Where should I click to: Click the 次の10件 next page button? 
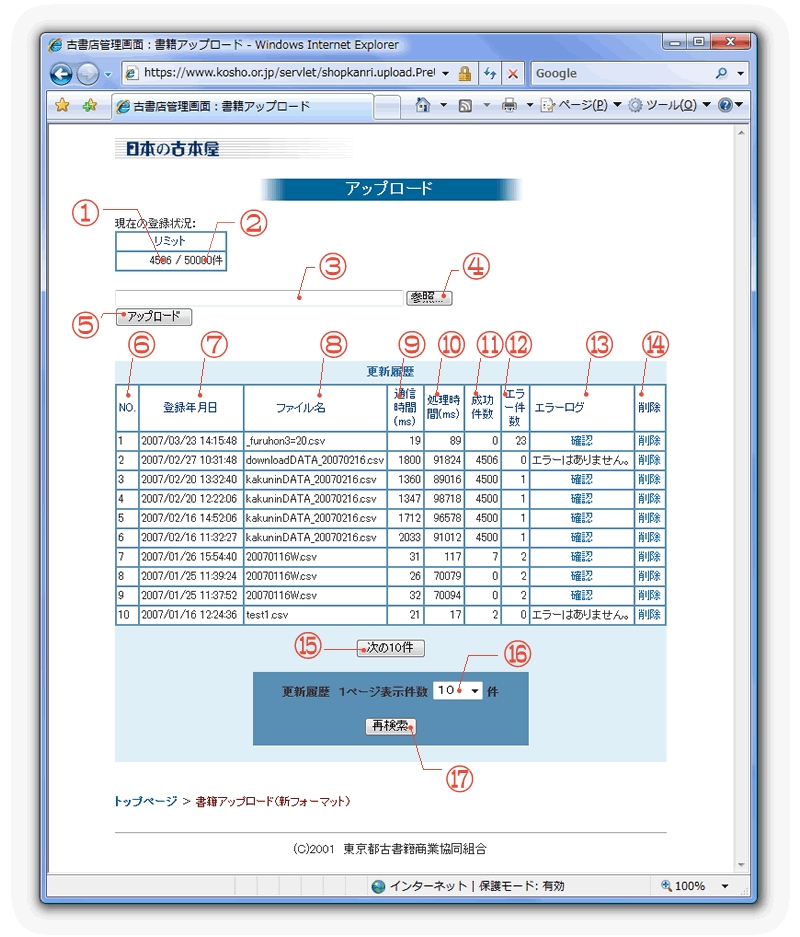391,648
